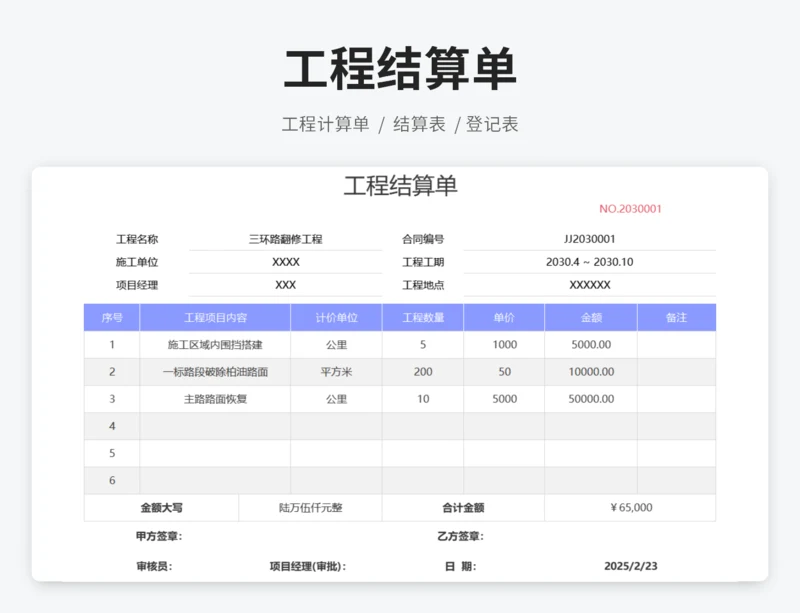The image size is (800, 613).
Task: Click quantity cell 200
Action: tap(423, 372)
